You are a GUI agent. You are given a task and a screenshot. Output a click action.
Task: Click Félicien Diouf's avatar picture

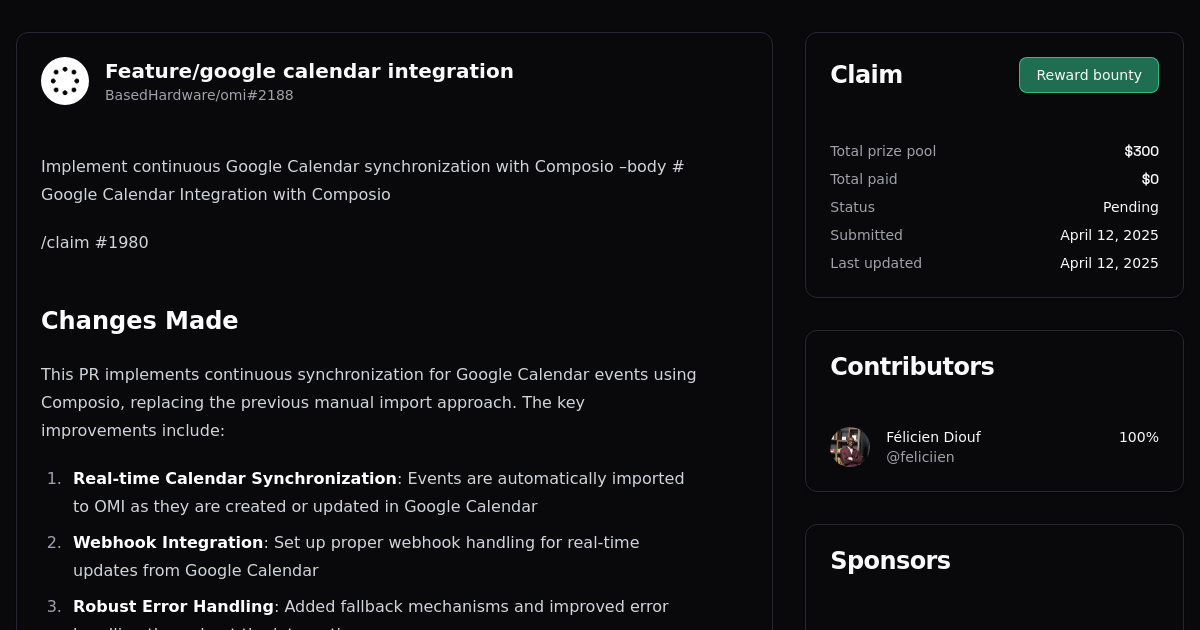[x=849, y=447]
